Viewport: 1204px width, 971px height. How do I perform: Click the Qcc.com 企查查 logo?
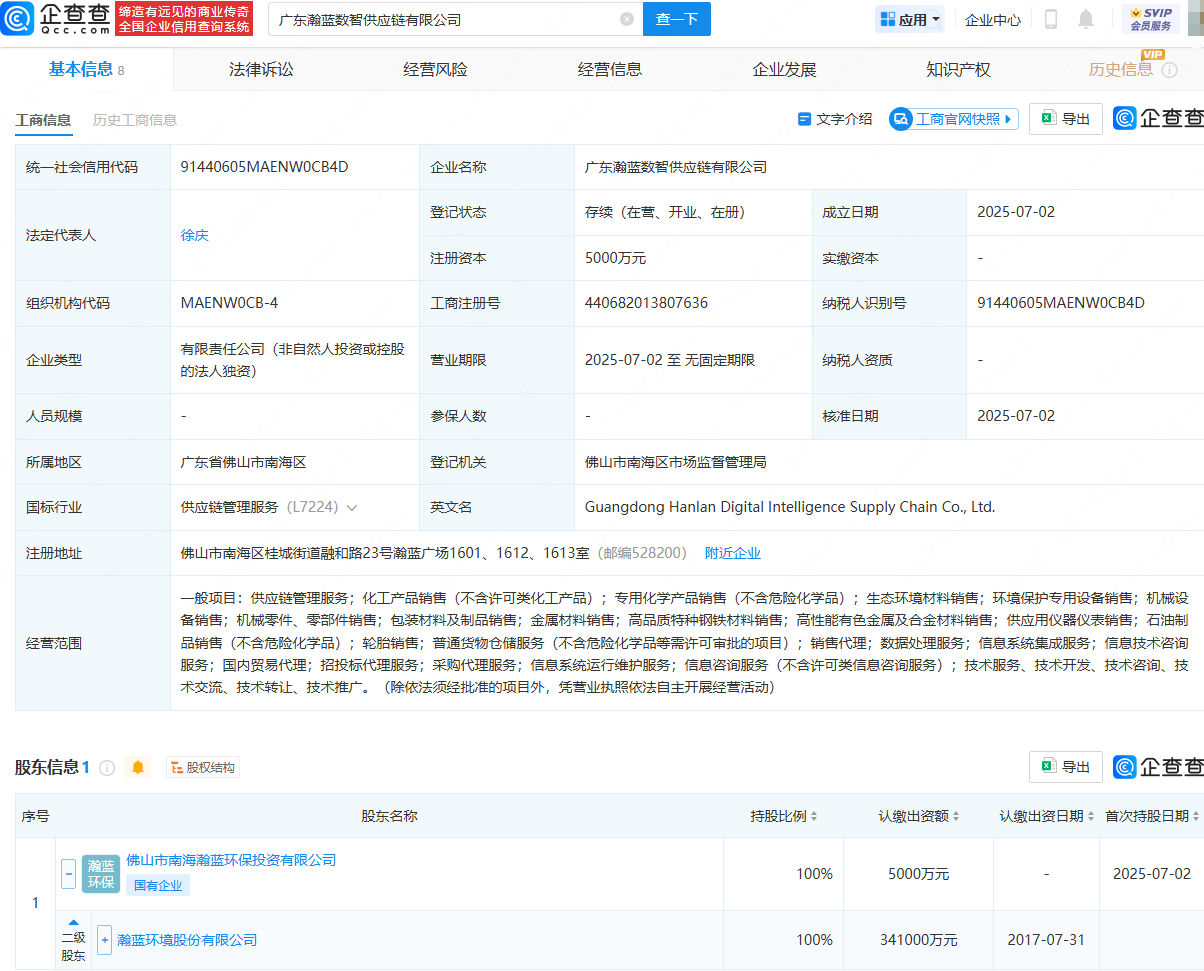[x=57, y=18]
